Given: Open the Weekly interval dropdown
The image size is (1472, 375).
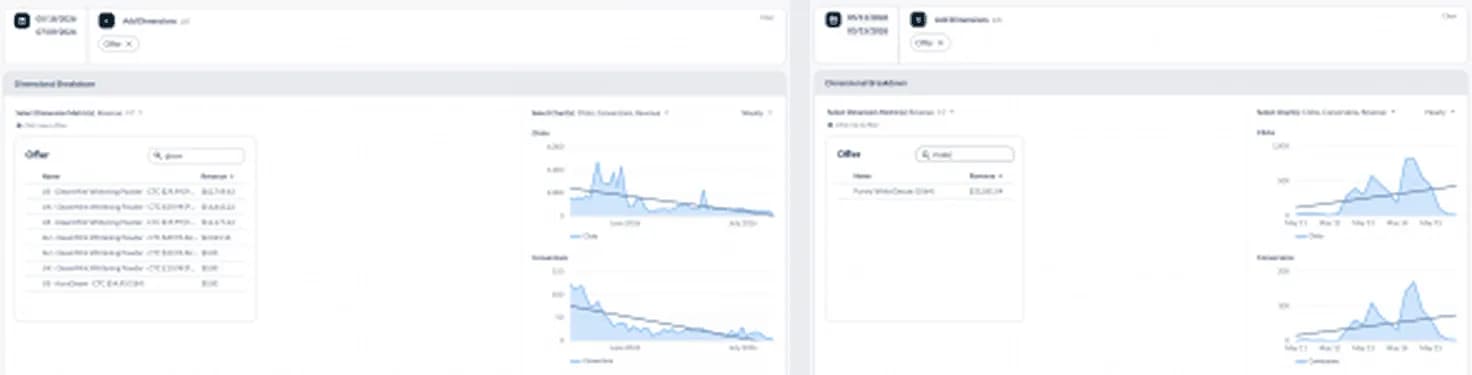Looking at the screenshot, I should (x=757, y=113).
